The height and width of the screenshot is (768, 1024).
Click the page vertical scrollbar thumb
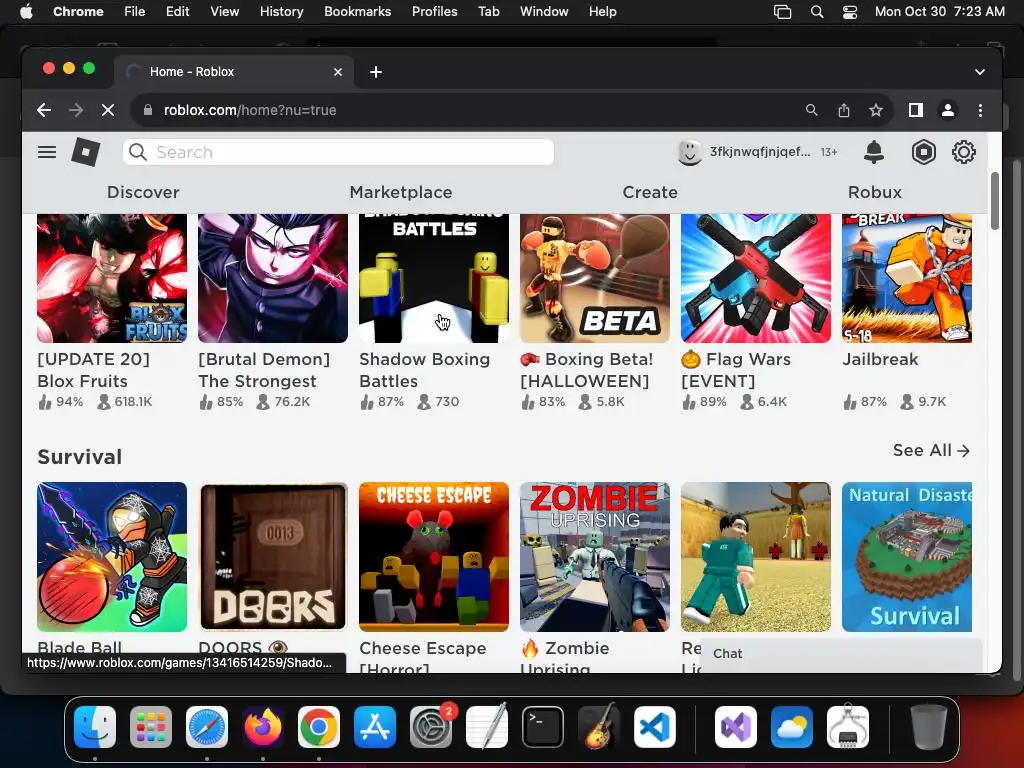995,201
